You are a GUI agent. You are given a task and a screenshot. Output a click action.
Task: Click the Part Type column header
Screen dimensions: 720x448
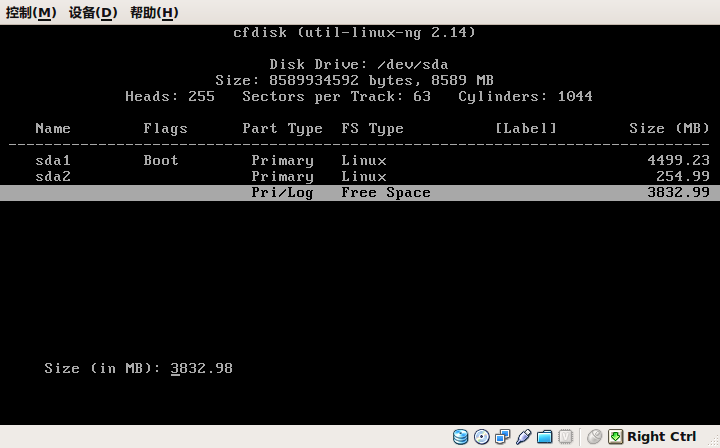pos(282,129)
